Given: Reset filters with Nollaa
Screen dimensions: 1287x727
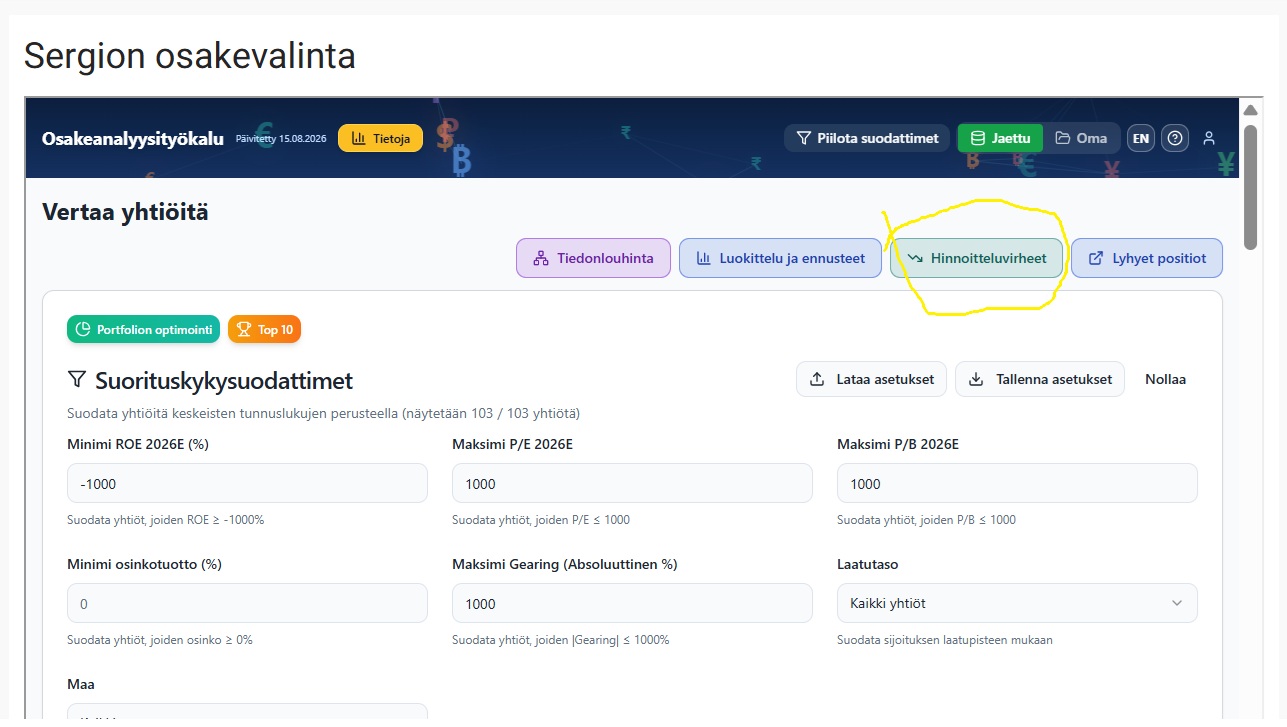Looking at the screenshot, I should (1165, 379).
